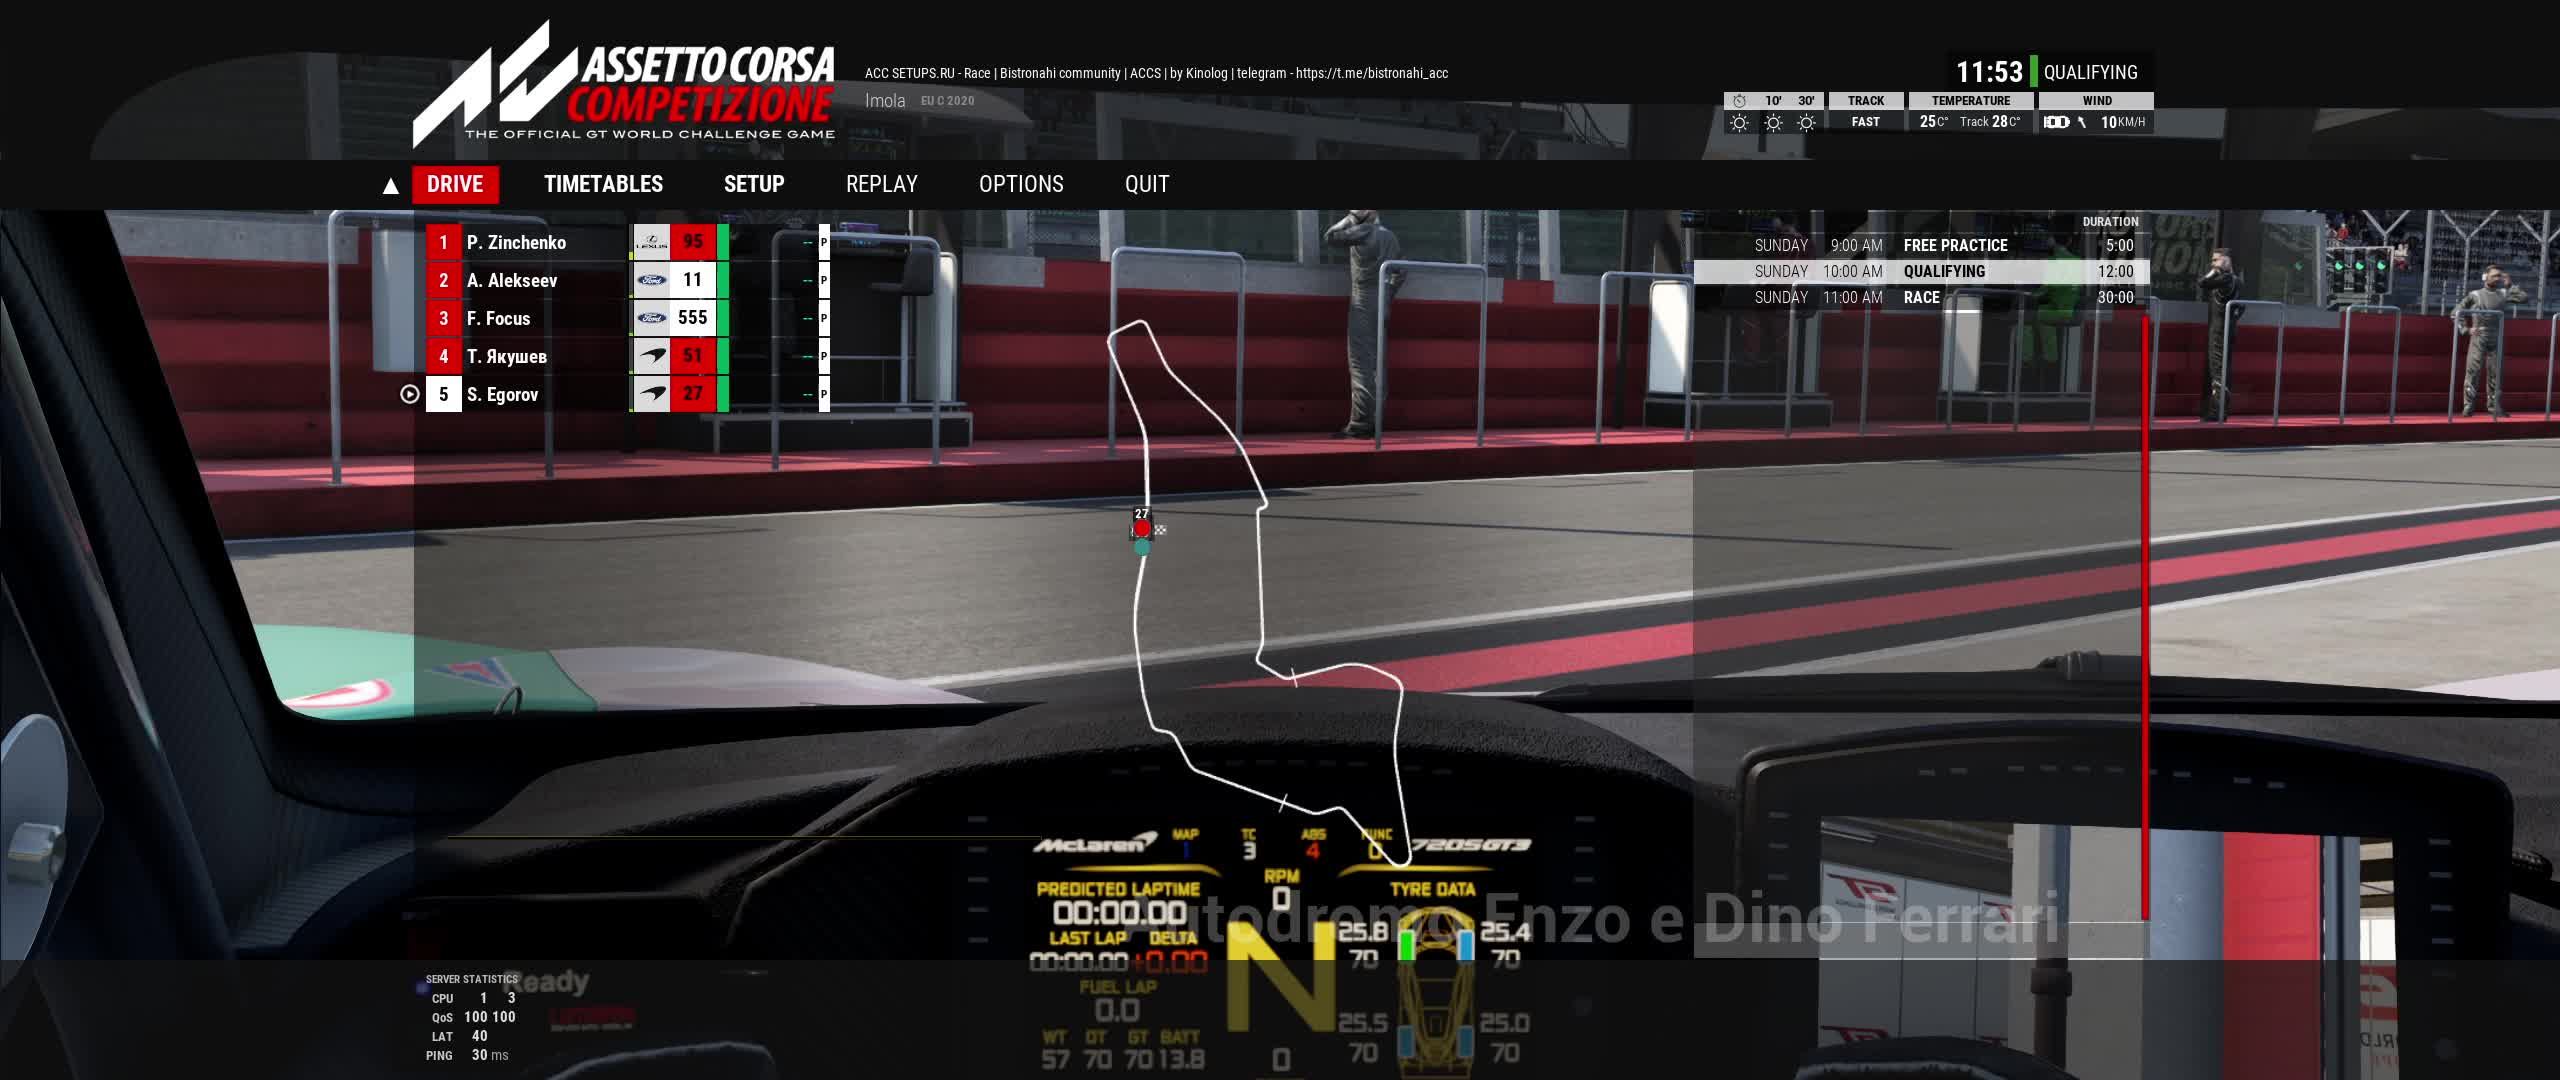The image size is (2560, 1080).
Task: Collapse the menu using the white triangle arrow
Action: click(391, 186)
